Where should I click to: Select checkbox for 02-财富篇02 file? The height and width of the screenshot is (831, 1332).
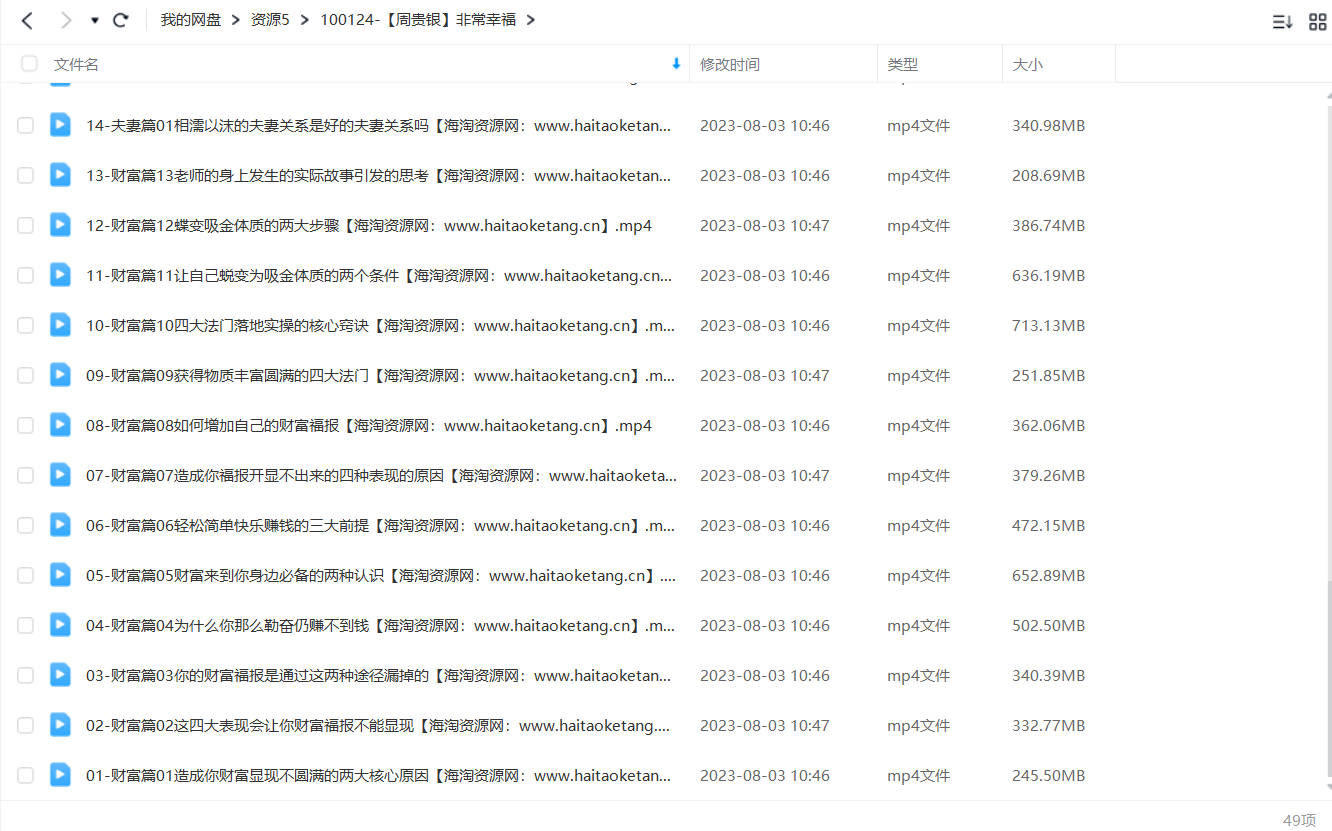(25, 725)
